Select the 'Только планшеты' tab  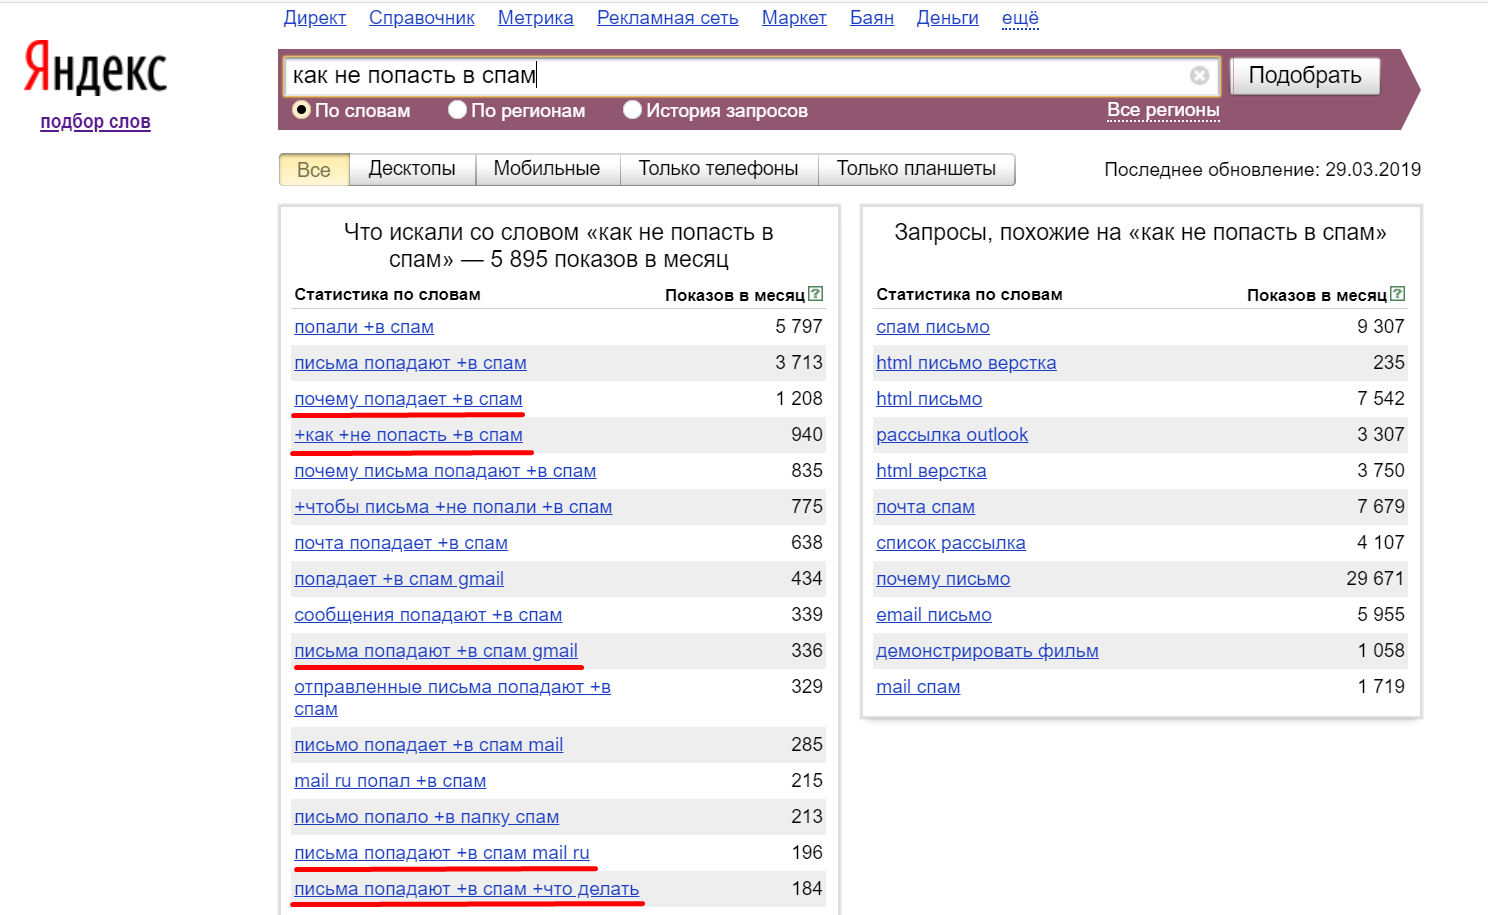[916, 169]
